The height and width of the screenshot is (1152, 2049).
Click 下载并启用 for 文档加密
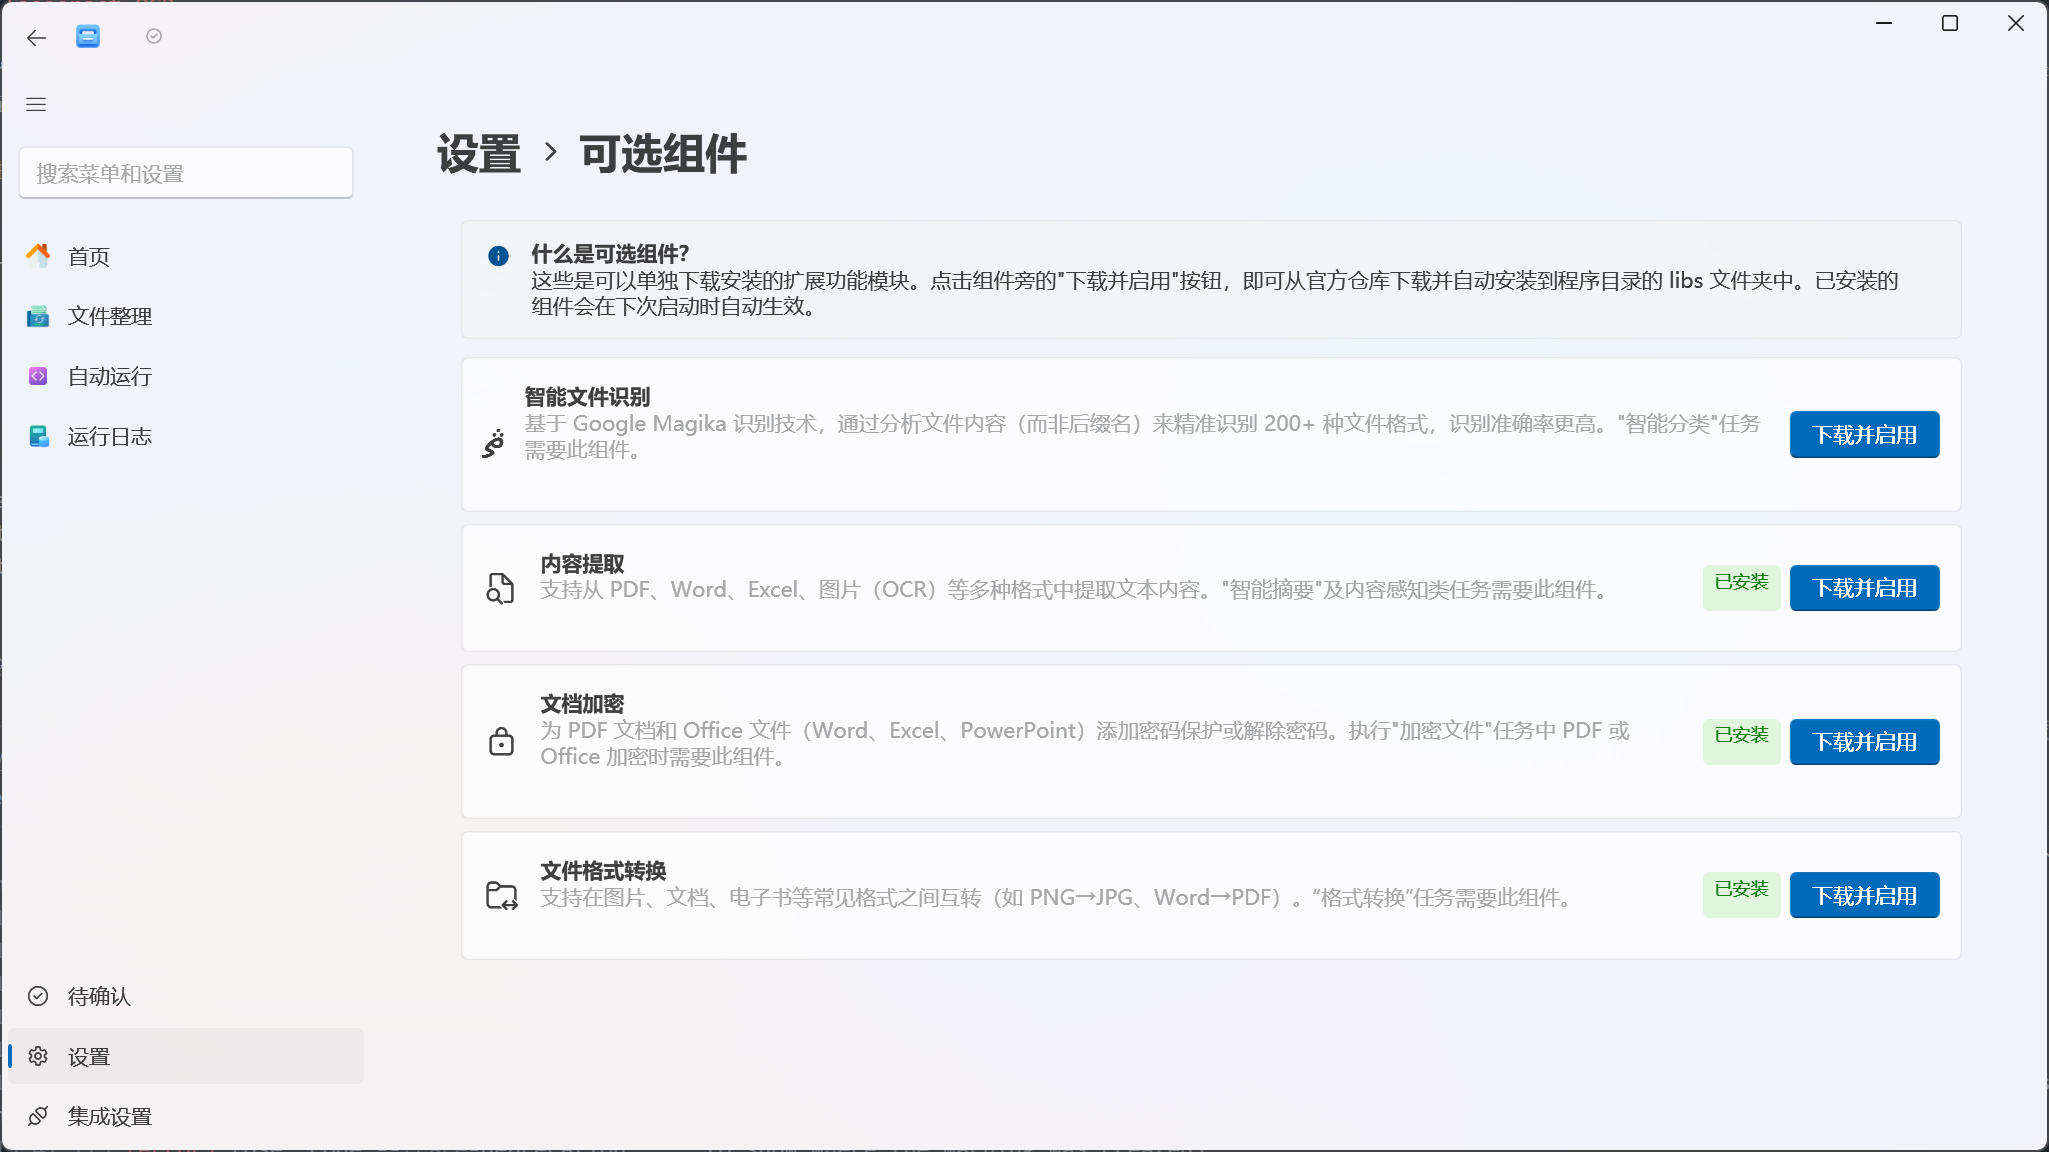point(1864,742)
